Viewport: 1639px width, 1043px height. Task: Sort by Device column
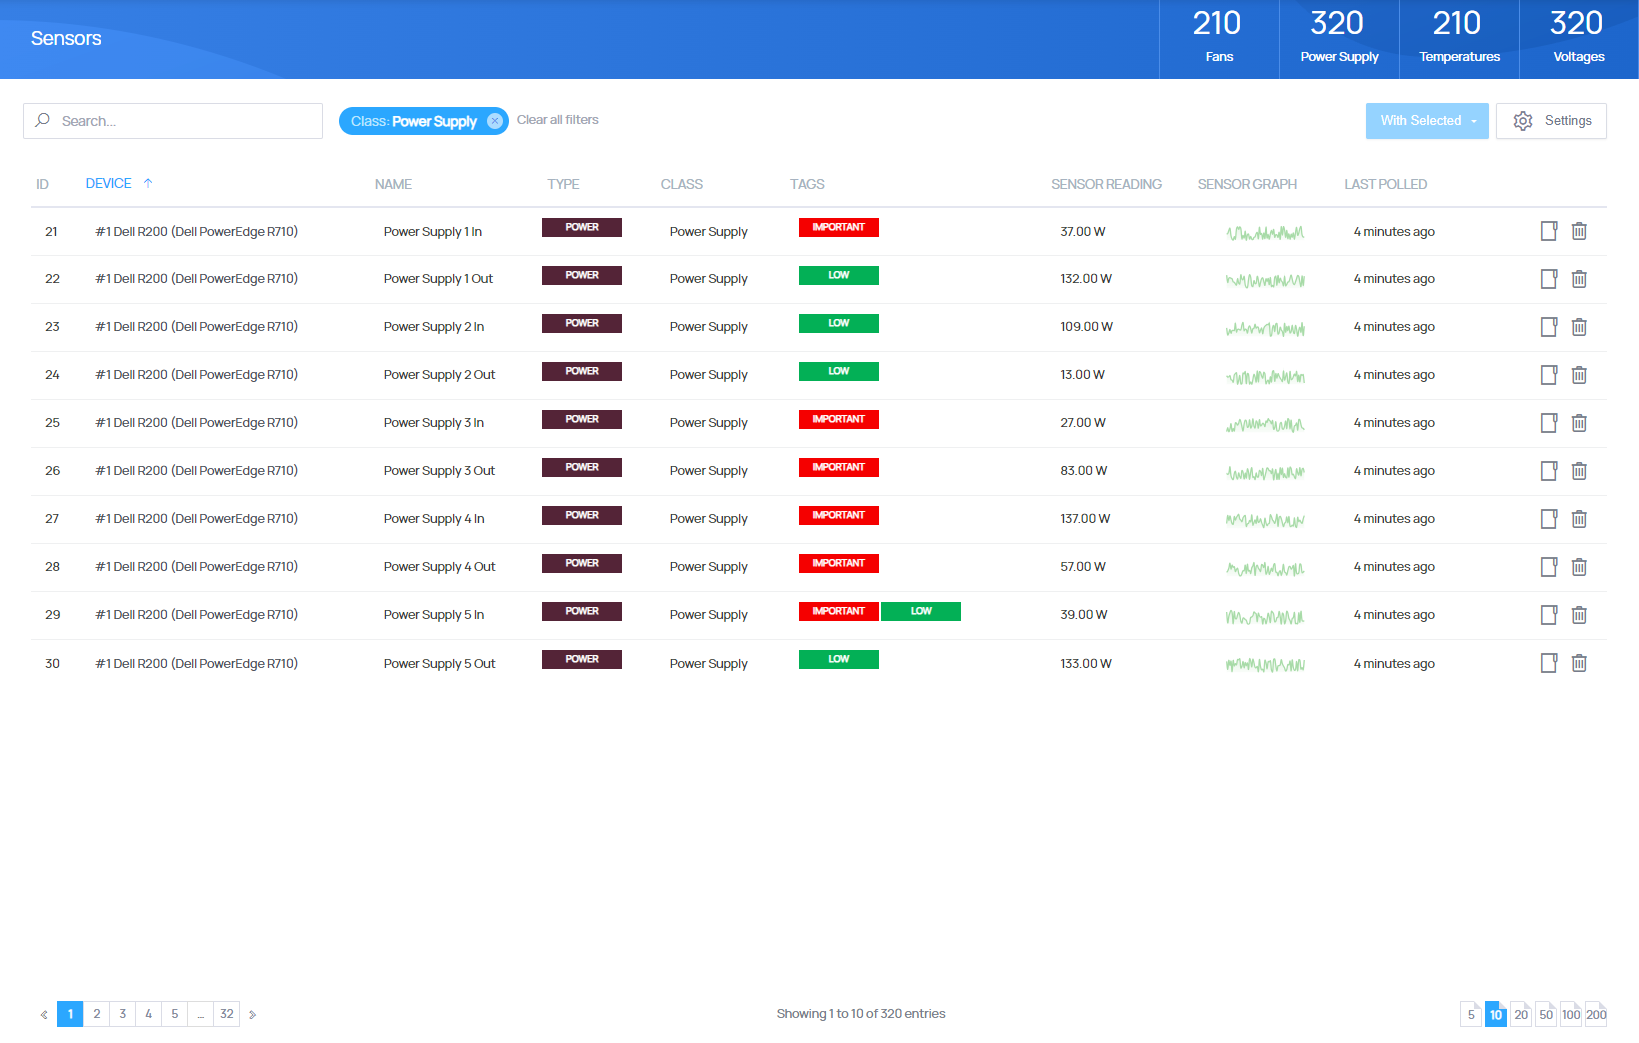[x=119, y=183]
